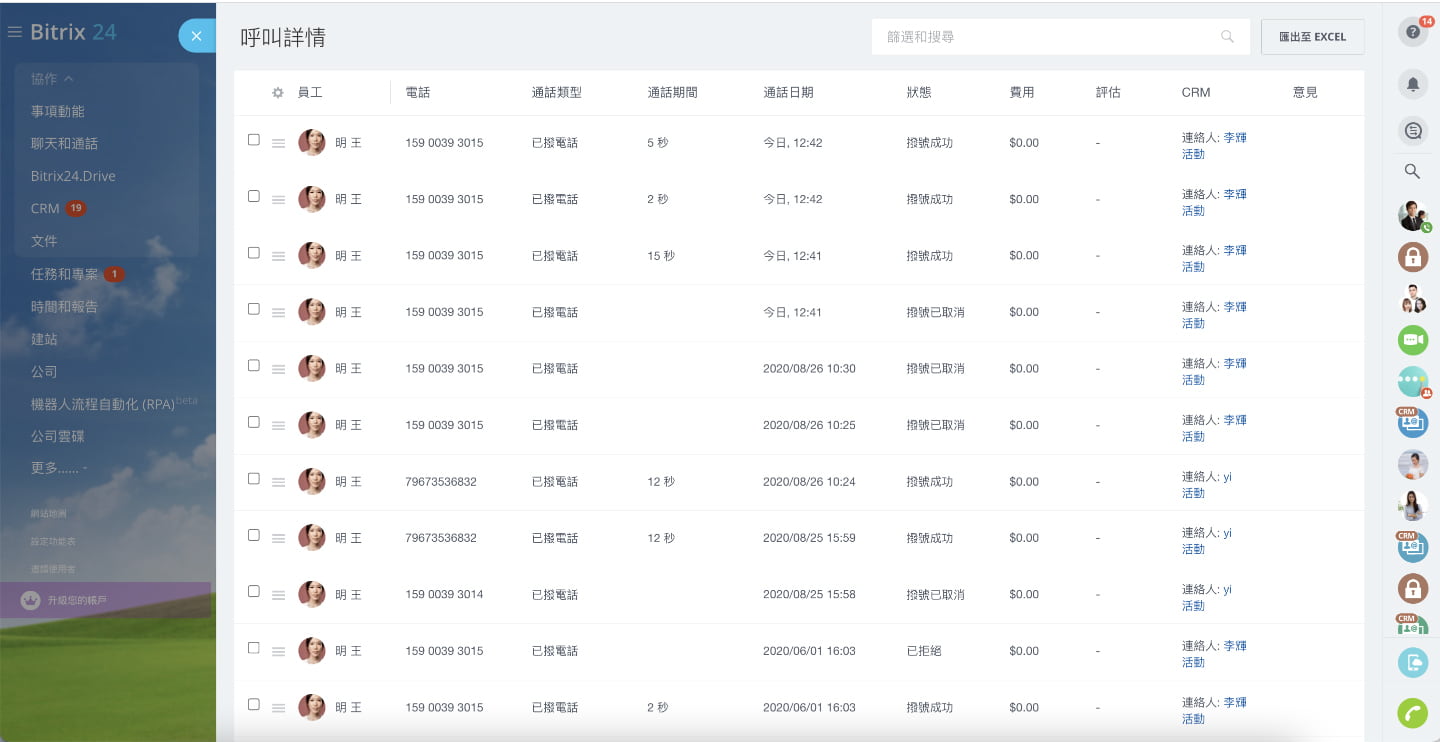Open the grid settings gear icon
This screenshot has width=1440, height=742.
tap(278, 92)
